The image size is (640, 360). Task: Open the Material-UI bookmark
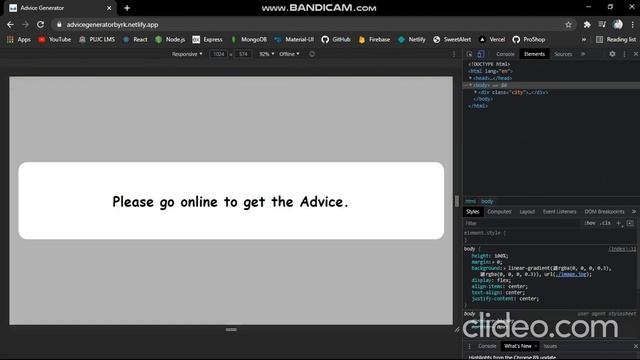click(x=294, y=40)
